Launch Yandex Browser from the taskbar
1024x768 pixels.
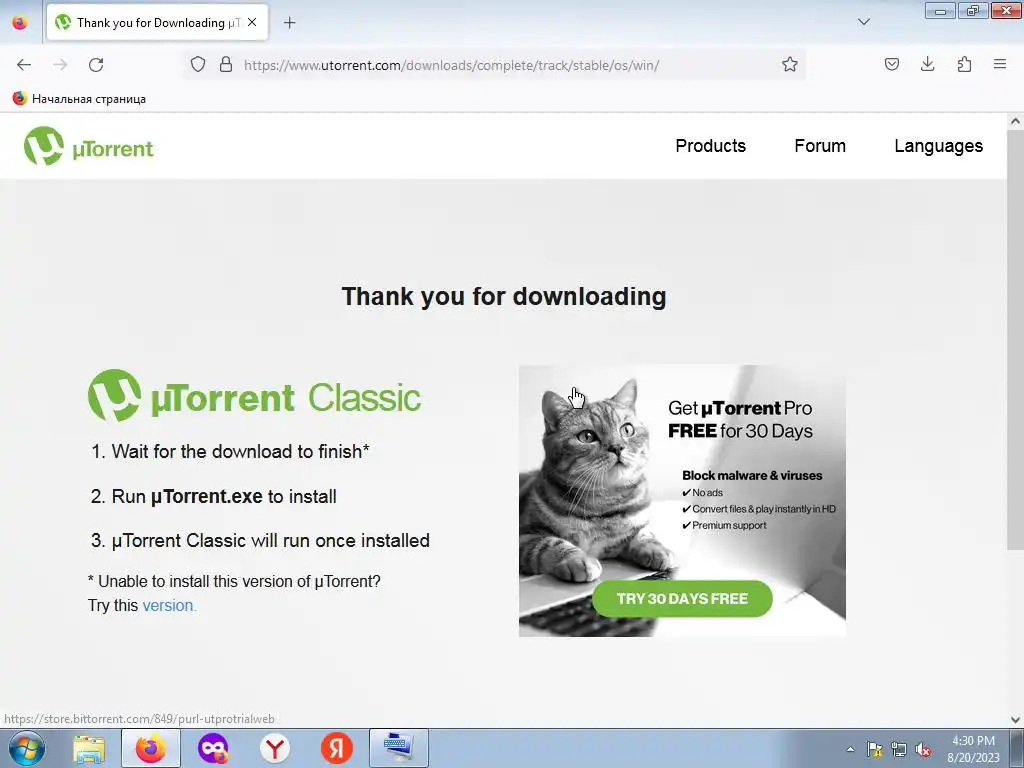pyautogui.click(x=274, y=748)
